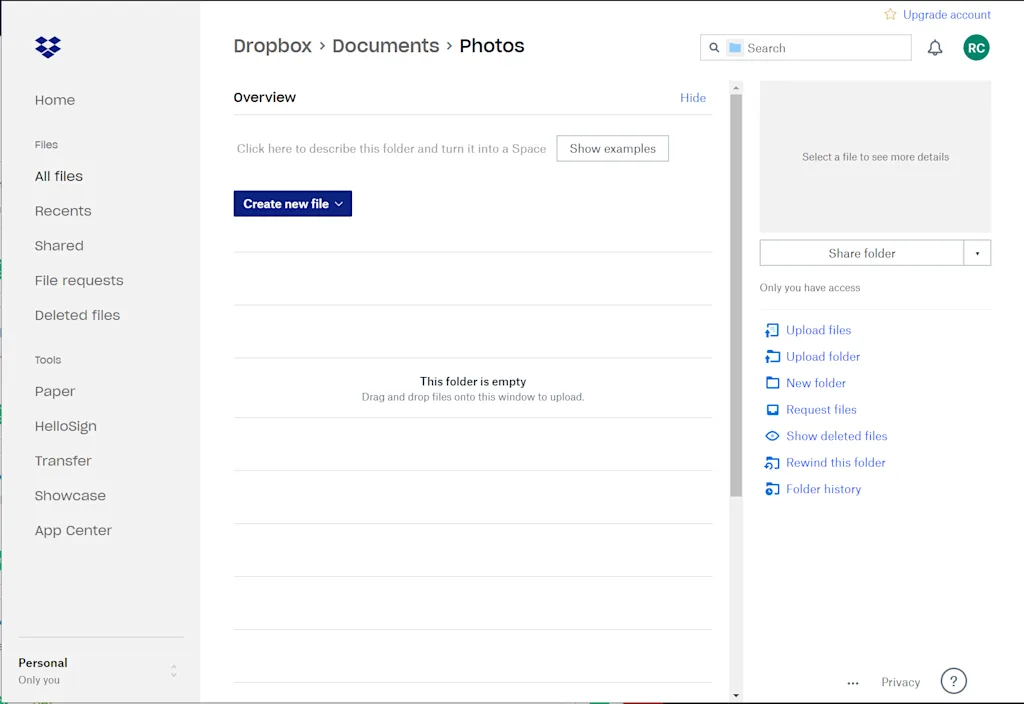Go to Home in the sidebar

pyautogui.click(x=55, y=100)
